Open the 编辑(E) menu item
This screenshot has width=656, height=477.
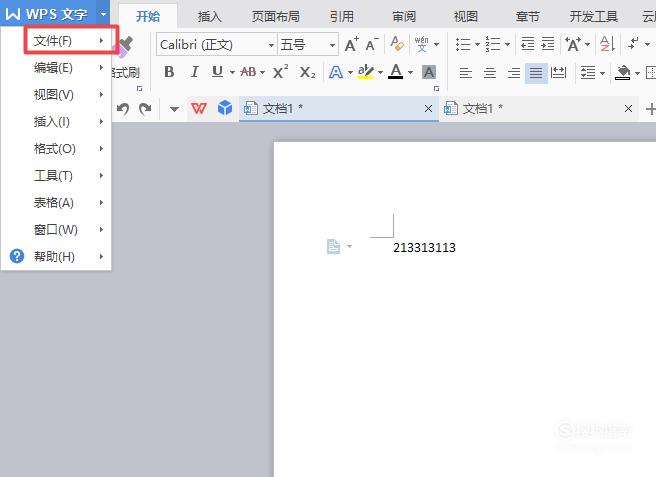point(56,67)
